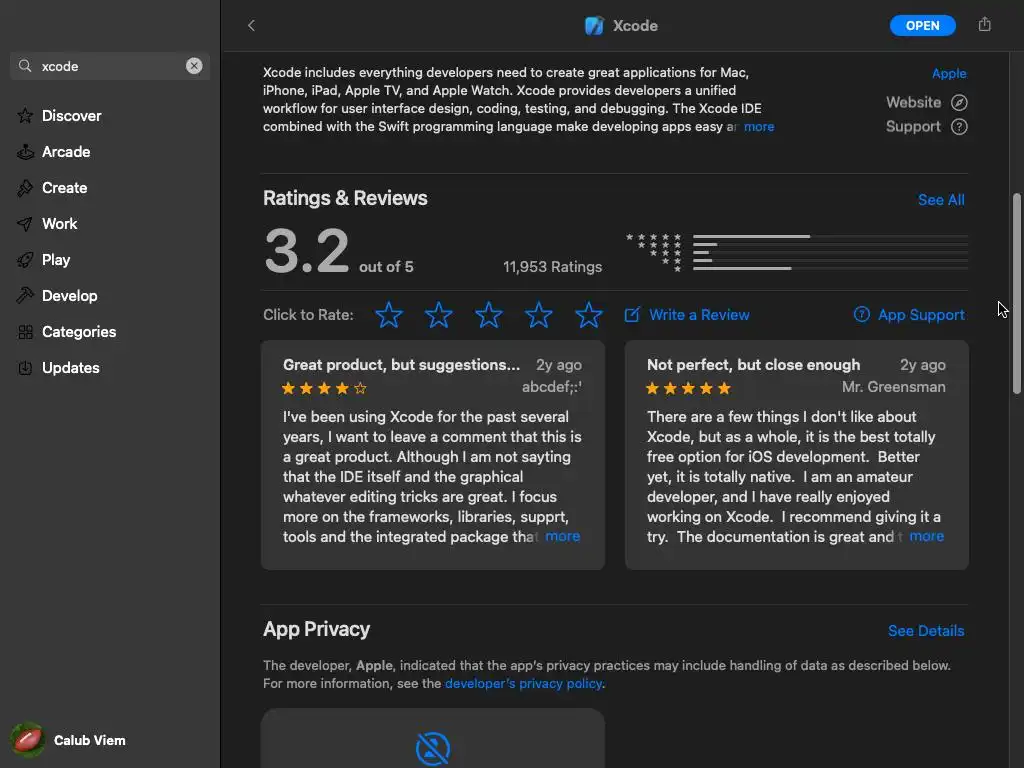Viewport: 1024px width, 768px height.
Task: Rate the app three stars
Action: tap(488, 315)
